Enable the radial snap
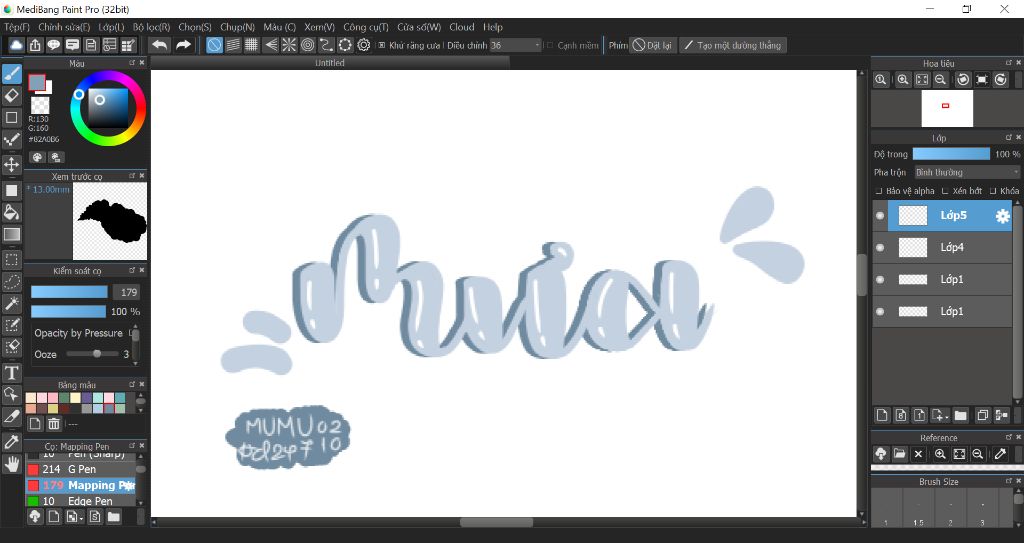The height and width of the screenshot is (543, 1024). click(x=289, y=45)
